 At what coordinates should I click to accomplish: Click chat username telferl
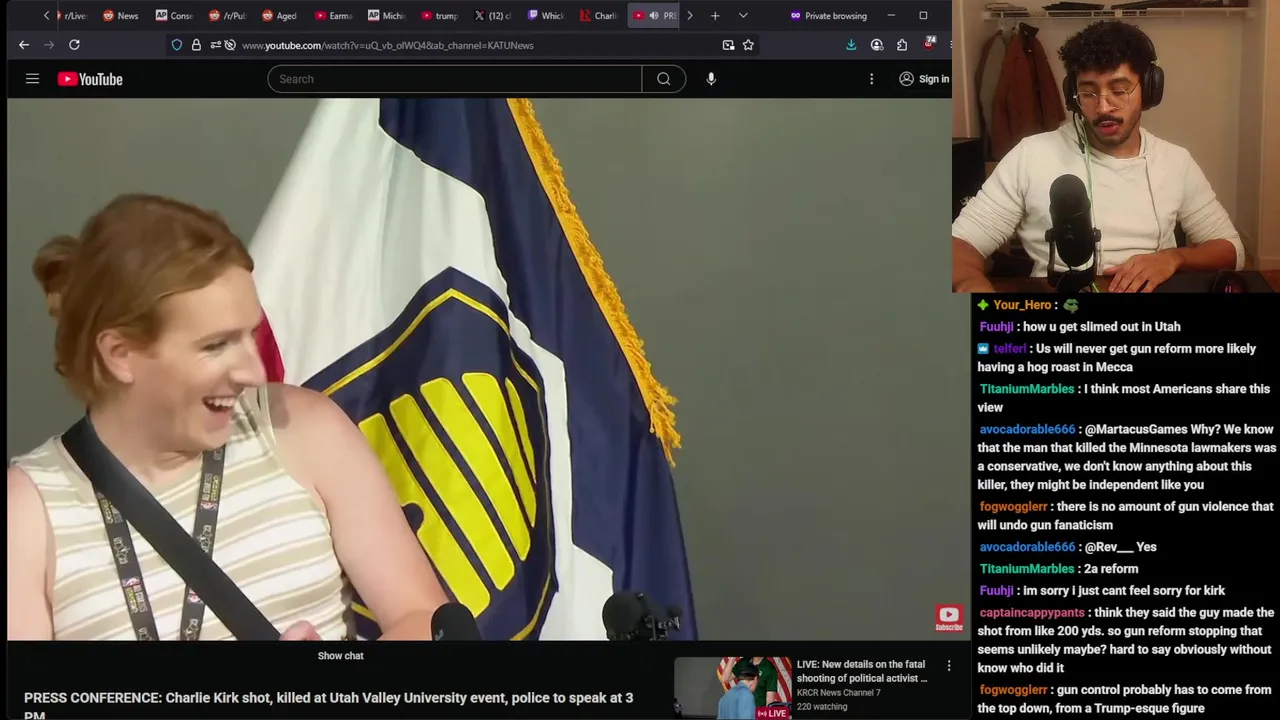coord(1010,349)
